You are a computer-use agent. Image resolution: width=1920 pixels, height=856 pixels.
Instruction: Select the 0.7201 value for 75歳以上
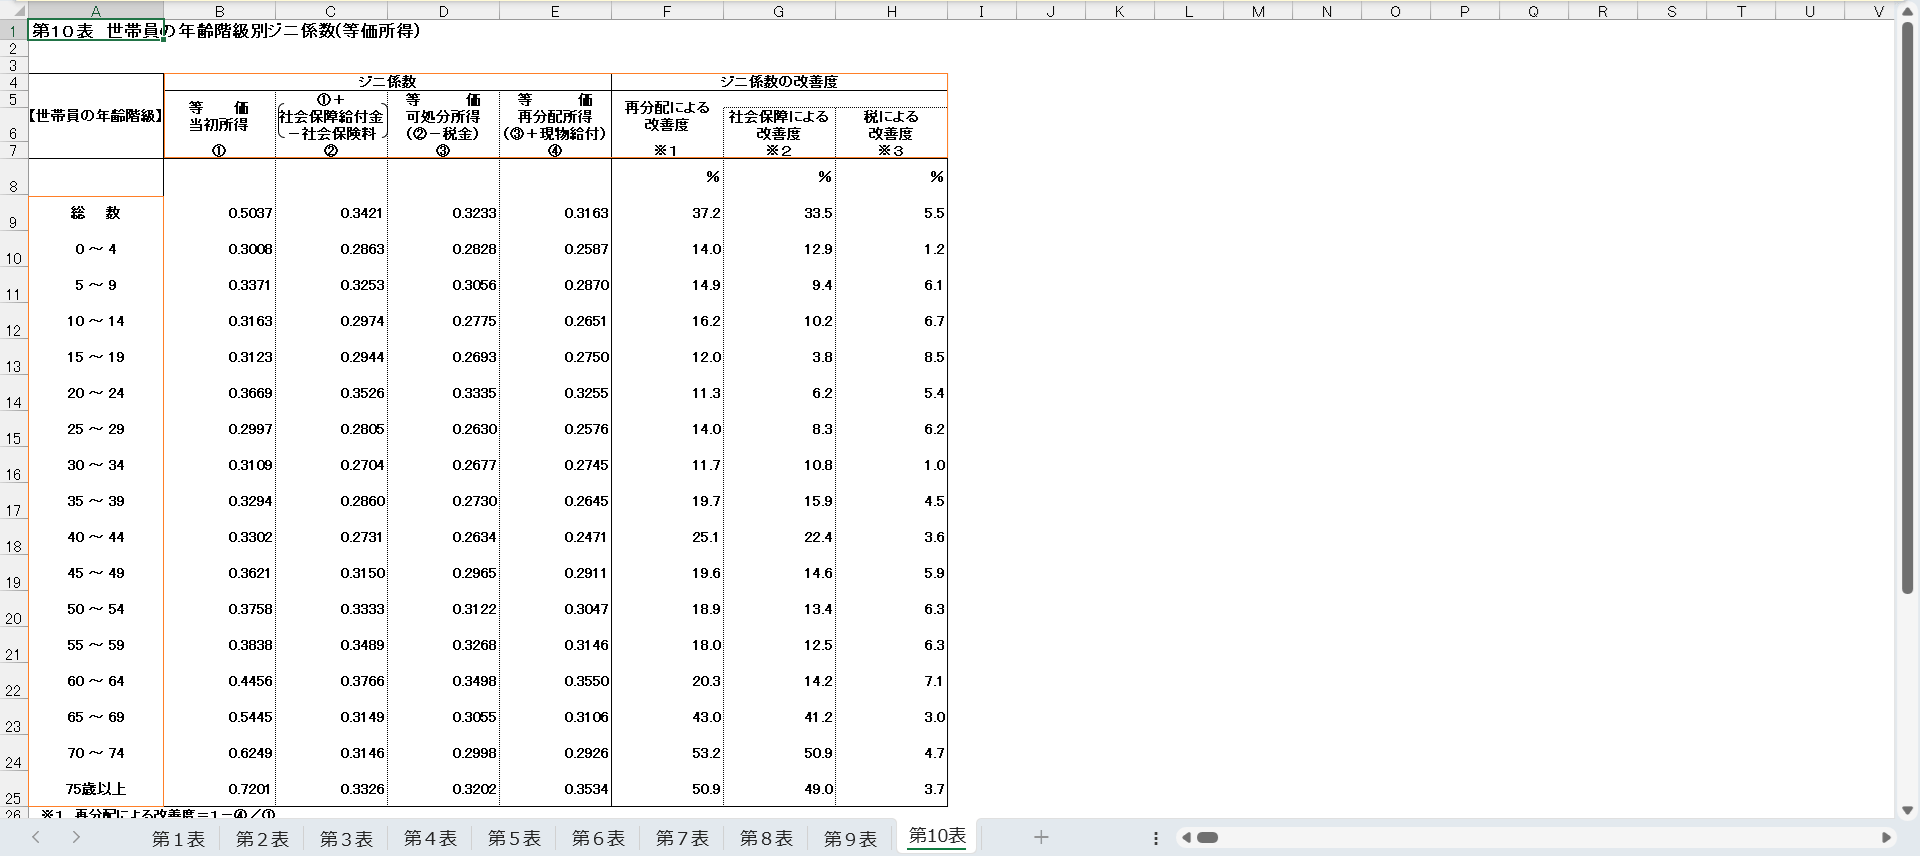220,789
